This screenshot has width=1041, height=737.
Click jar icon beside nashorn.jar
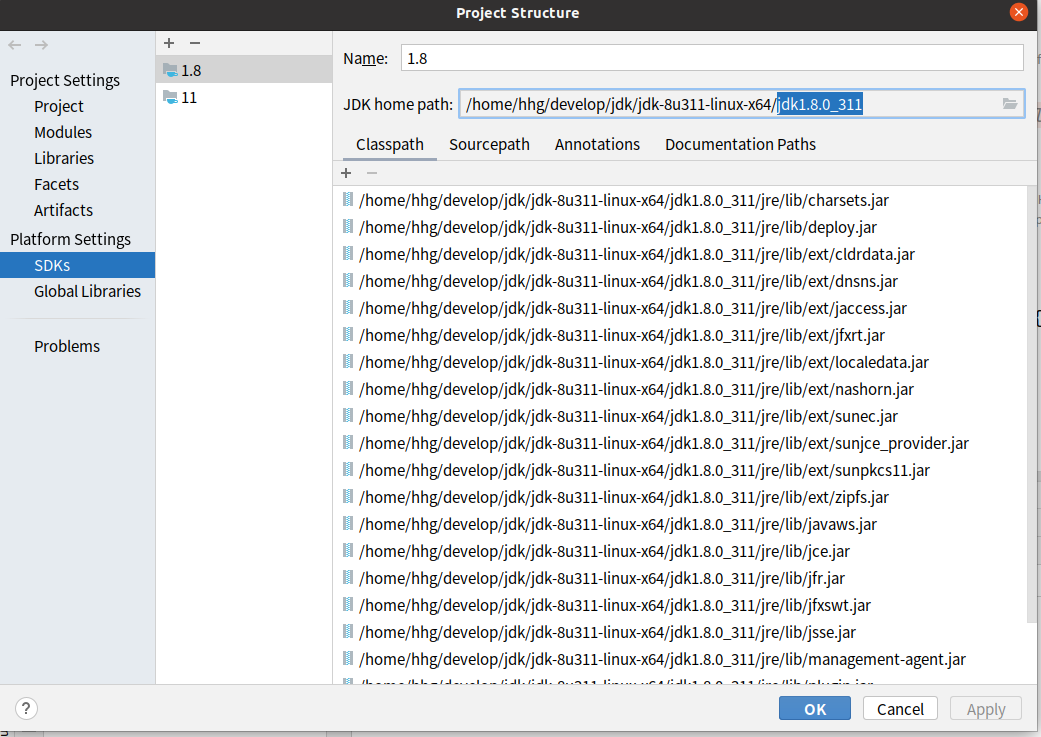click(348, 388)
